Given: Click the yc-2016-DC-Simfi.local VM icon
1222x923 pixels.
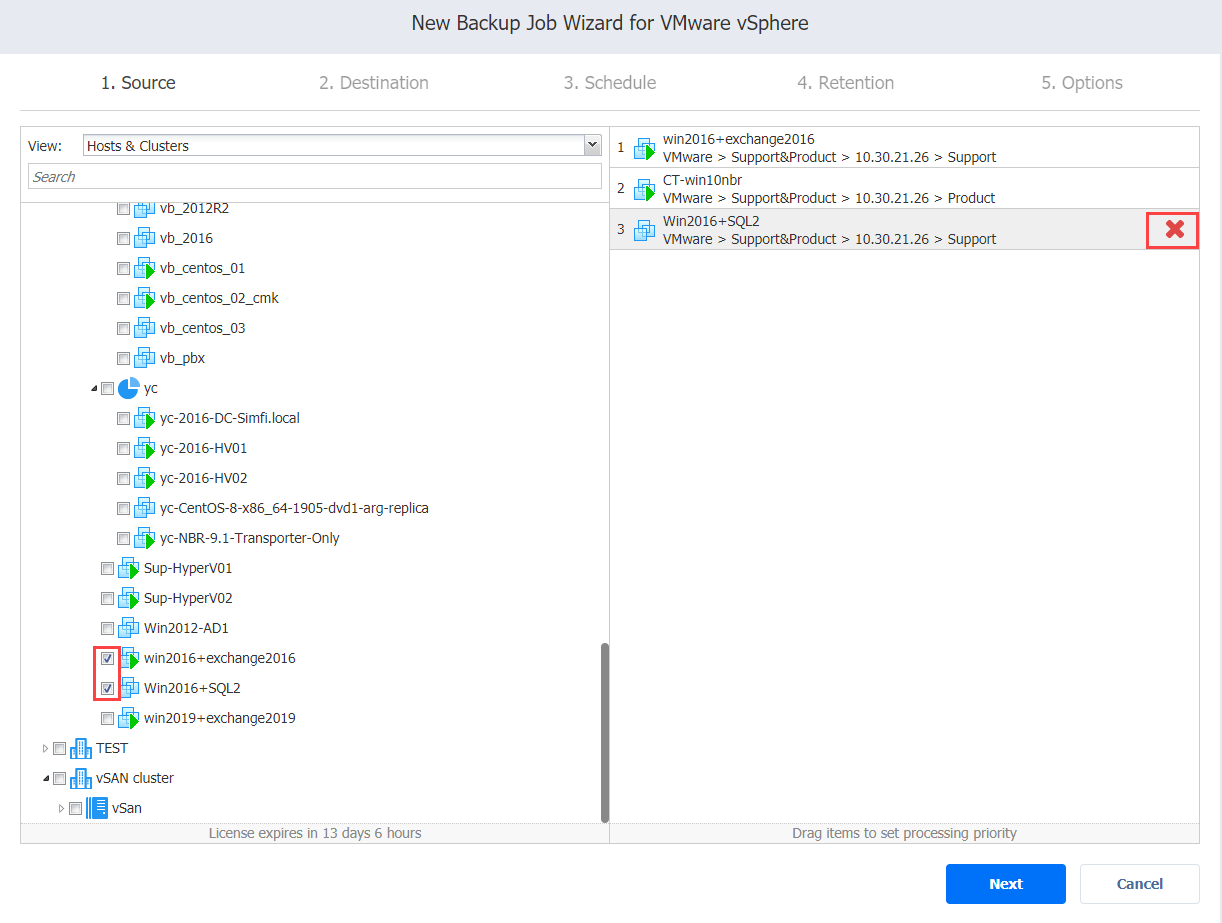Looking at the screenshot, I should coord(144,418).
